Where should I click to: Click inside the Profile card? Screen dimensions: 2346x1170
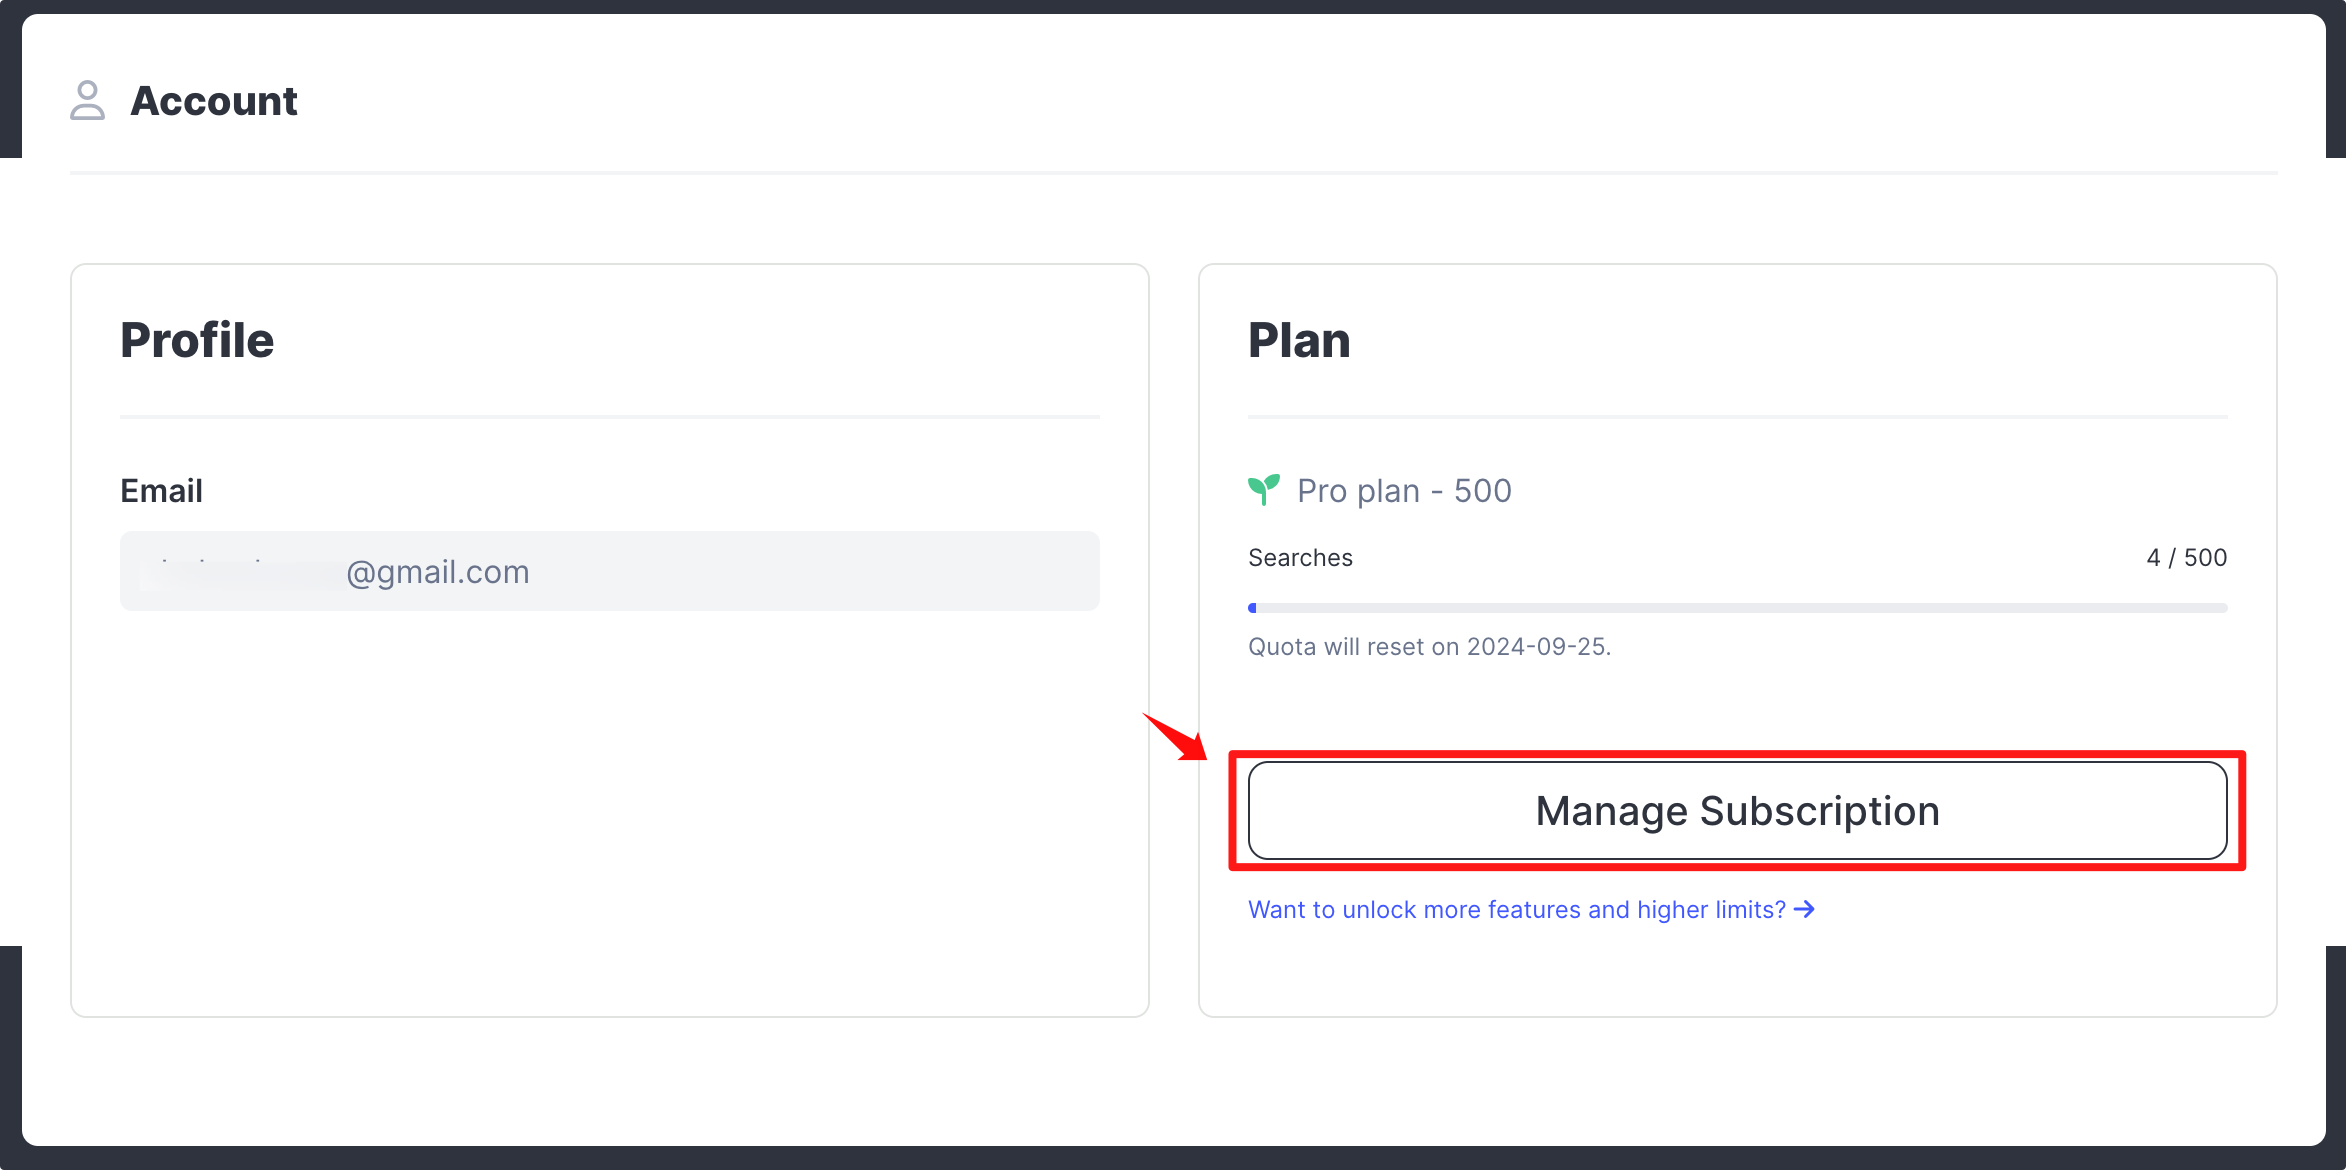(x=608, y=800)
